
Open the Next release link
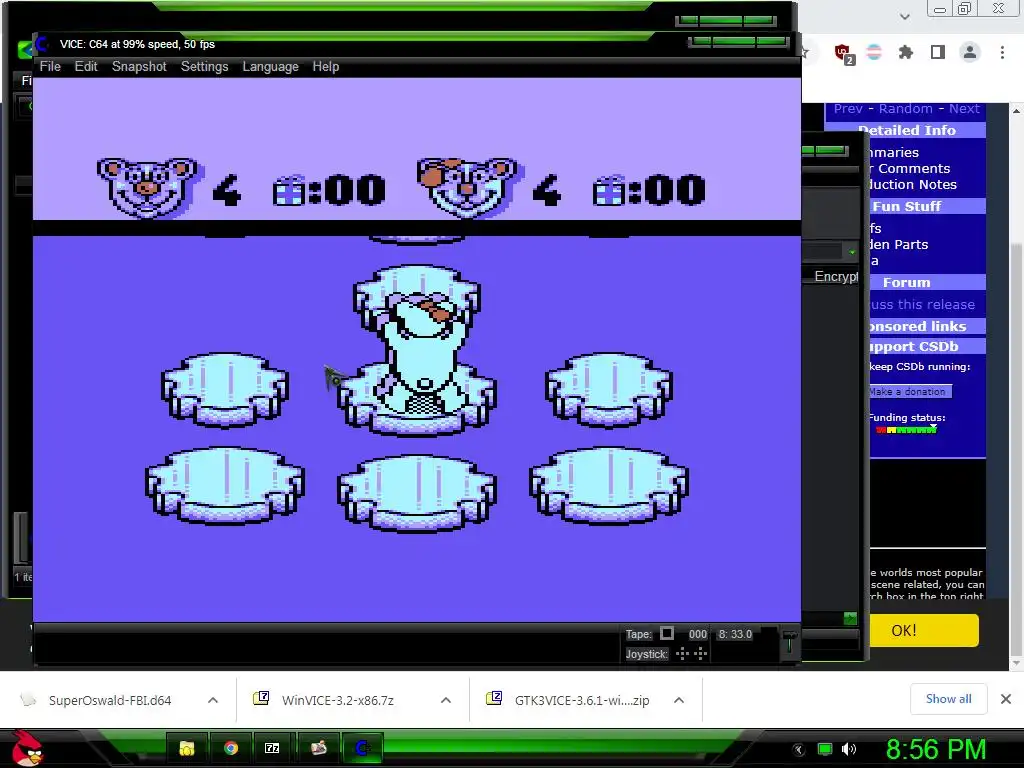pos(964,108)
